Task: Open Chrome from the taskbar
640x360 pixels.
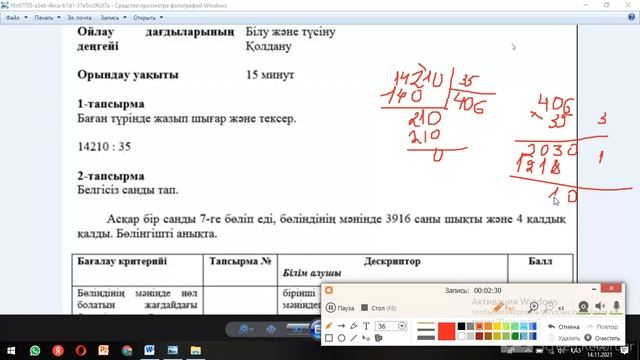Action: tap(127, 351)
